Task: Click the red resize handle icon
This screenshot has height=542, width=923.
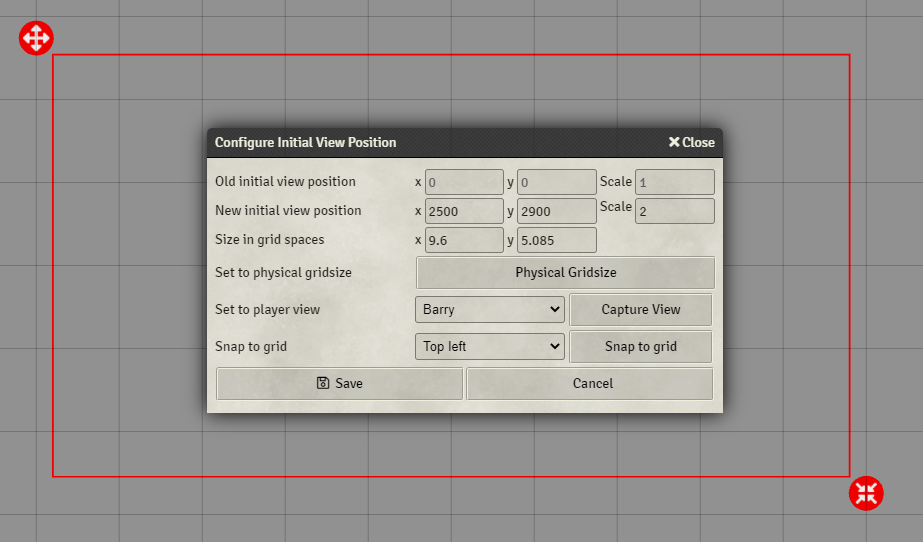Action: click(x=866, y=492)
